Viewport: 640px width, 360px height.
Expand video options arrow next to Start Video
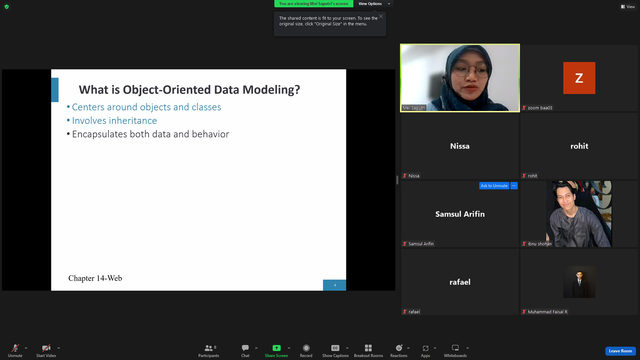[x=58, y=348]
